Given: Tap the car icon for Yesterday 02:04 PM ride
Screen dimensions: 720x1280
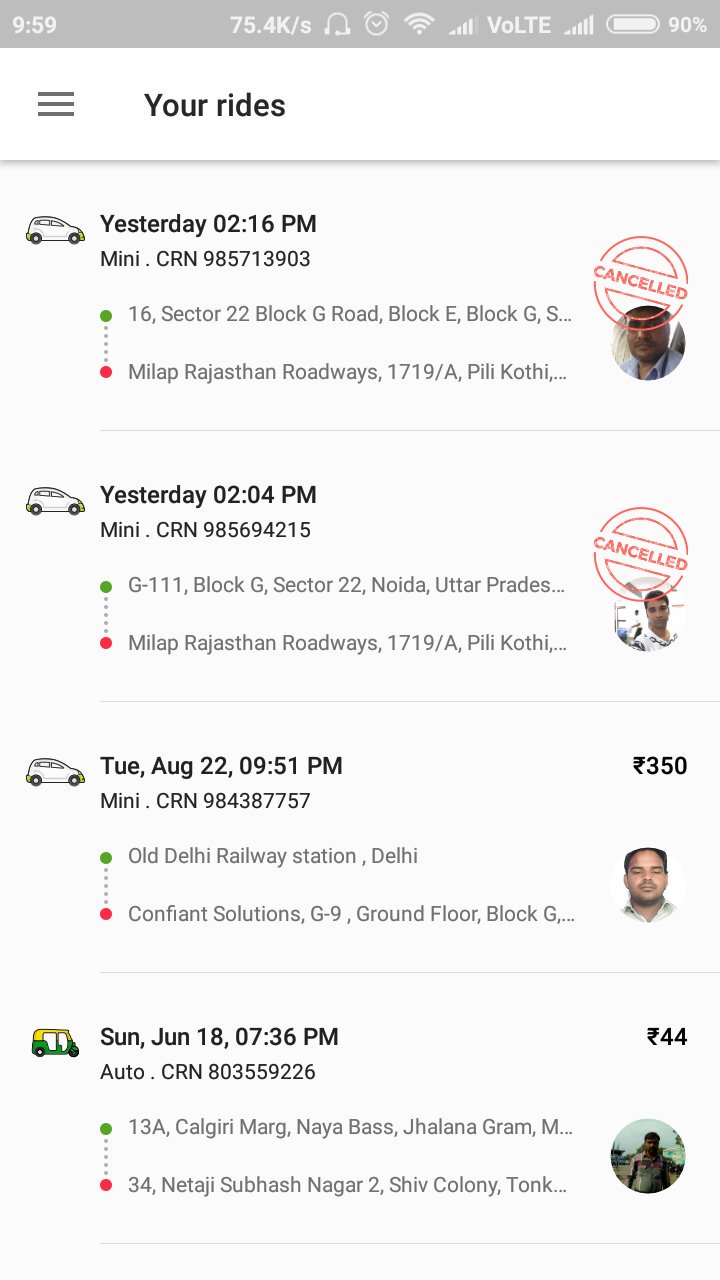Looking at the screenshot, I should [55, 501].
